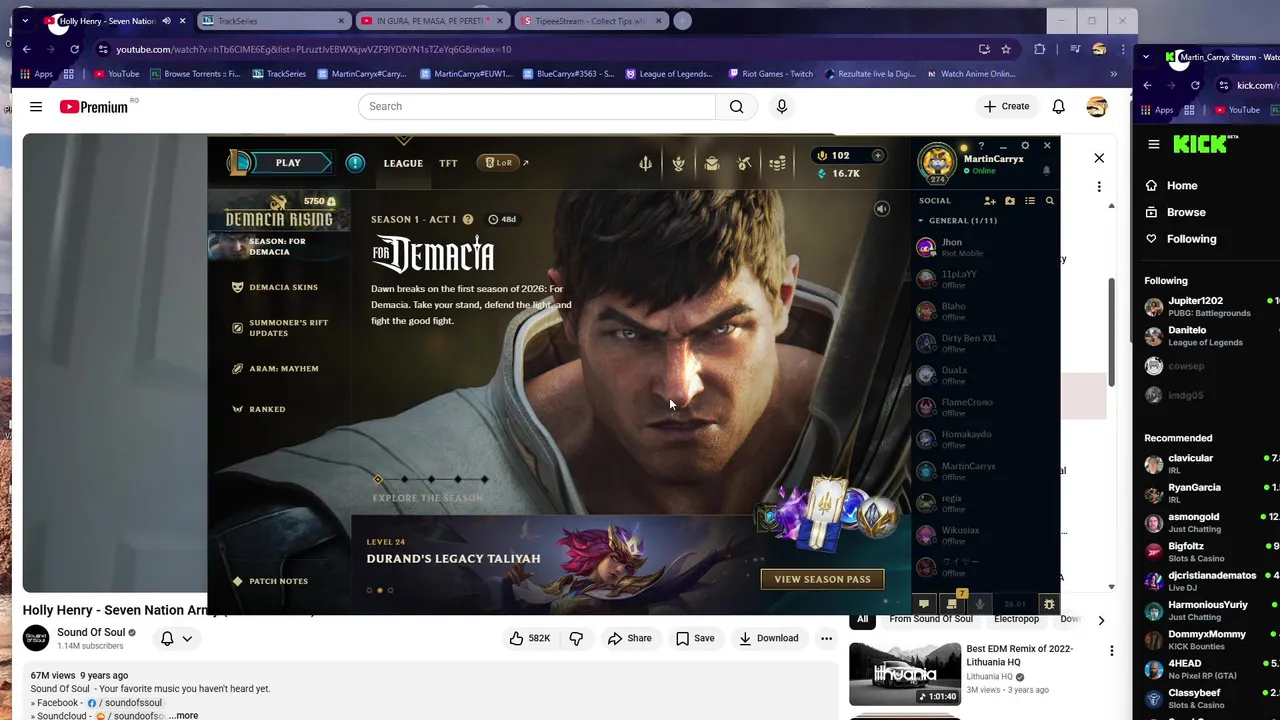Click the new folder icon in Social
1280x720 pixels.
pyautogui.click(x=1010, y=201)
